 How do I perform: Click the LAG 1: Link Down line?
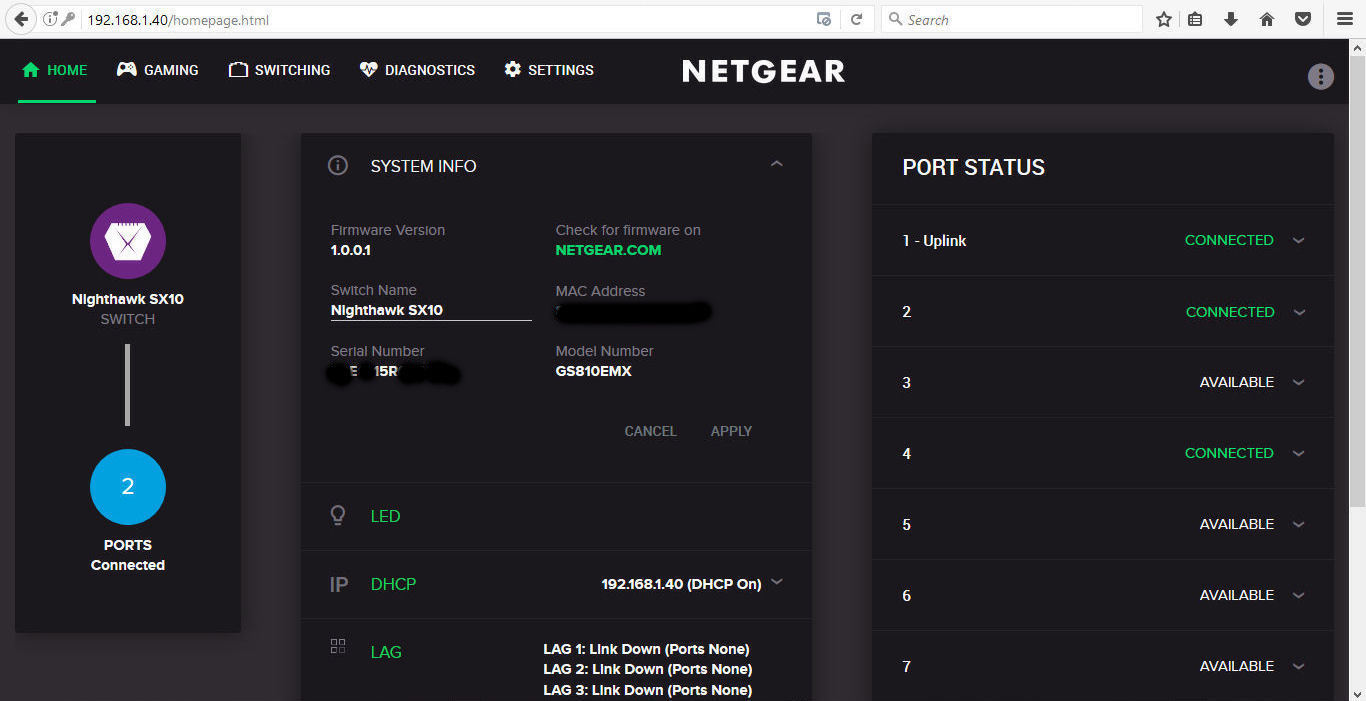[x=646, y=649]
